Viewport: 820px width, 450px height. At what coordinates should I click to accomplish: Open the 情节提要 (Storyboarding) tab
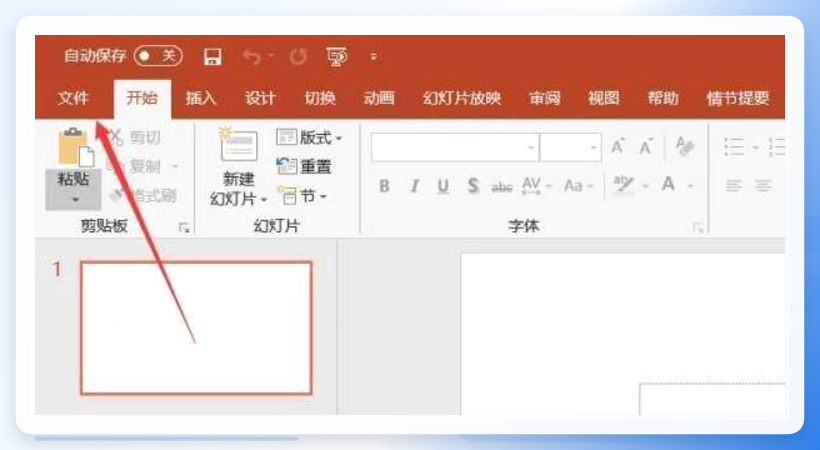coord(738,98)
